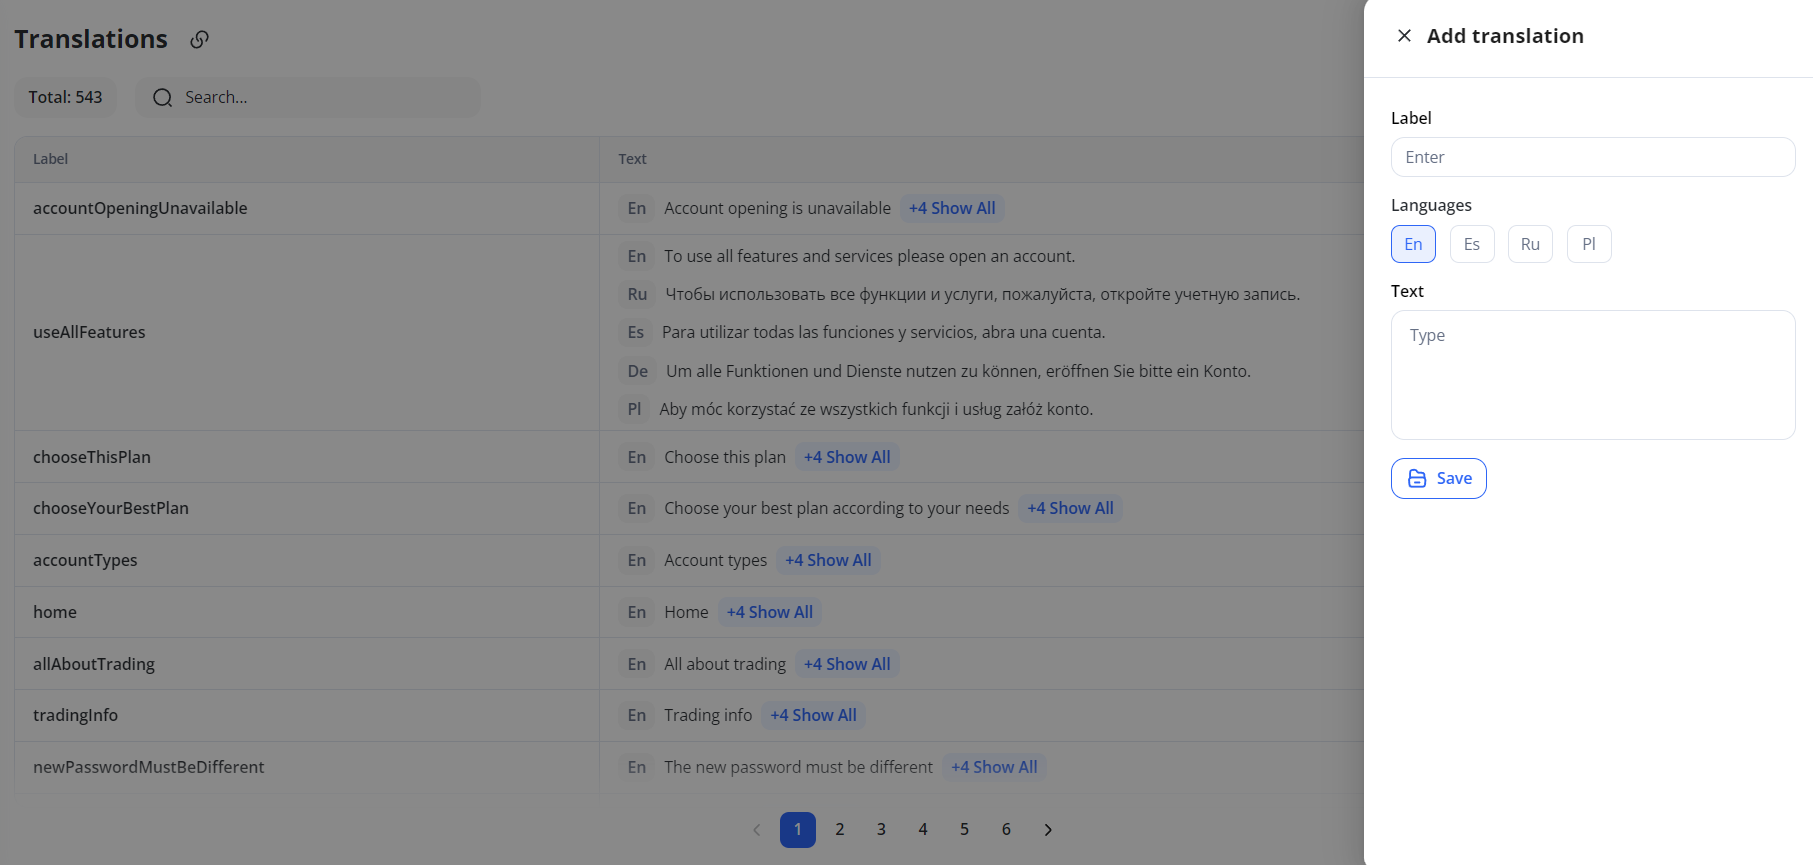Go to page 5
Screen dimensions: 1813x865
(x=964, y=830)
